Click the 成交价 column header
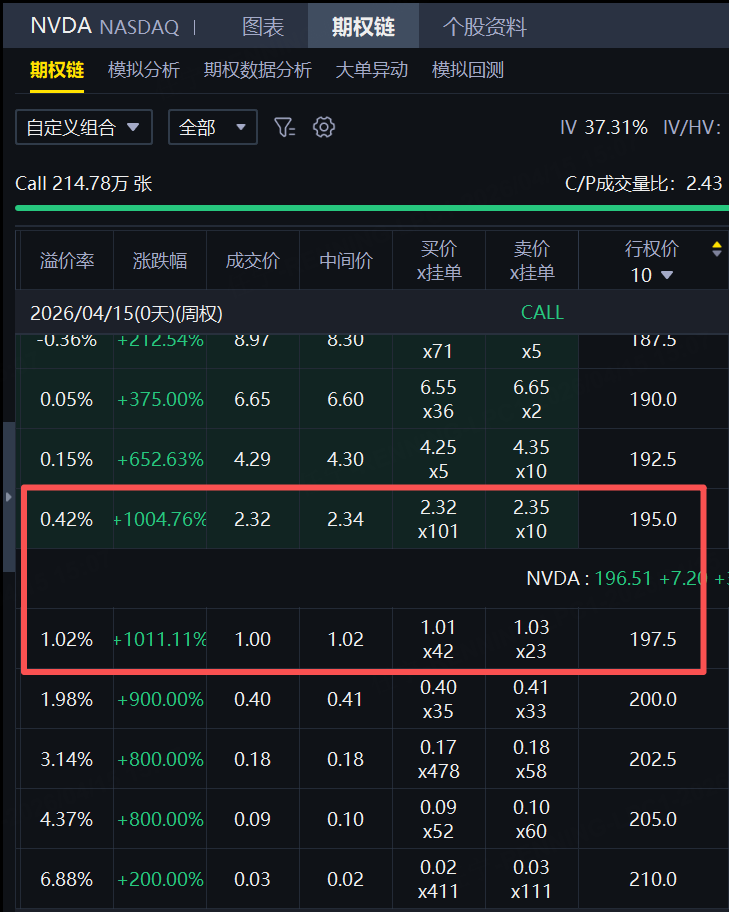 coord(253,261)
